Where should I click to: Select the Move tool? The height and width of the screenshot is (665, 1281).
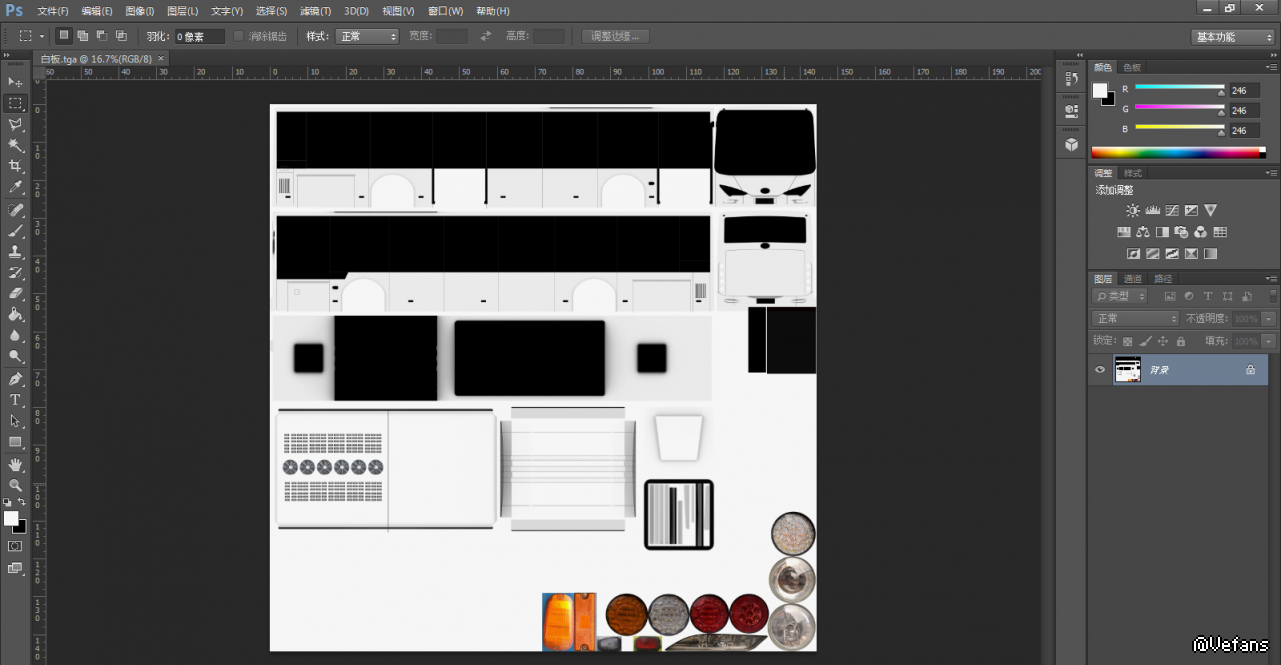pyautogui.click(x=15, y=82)
